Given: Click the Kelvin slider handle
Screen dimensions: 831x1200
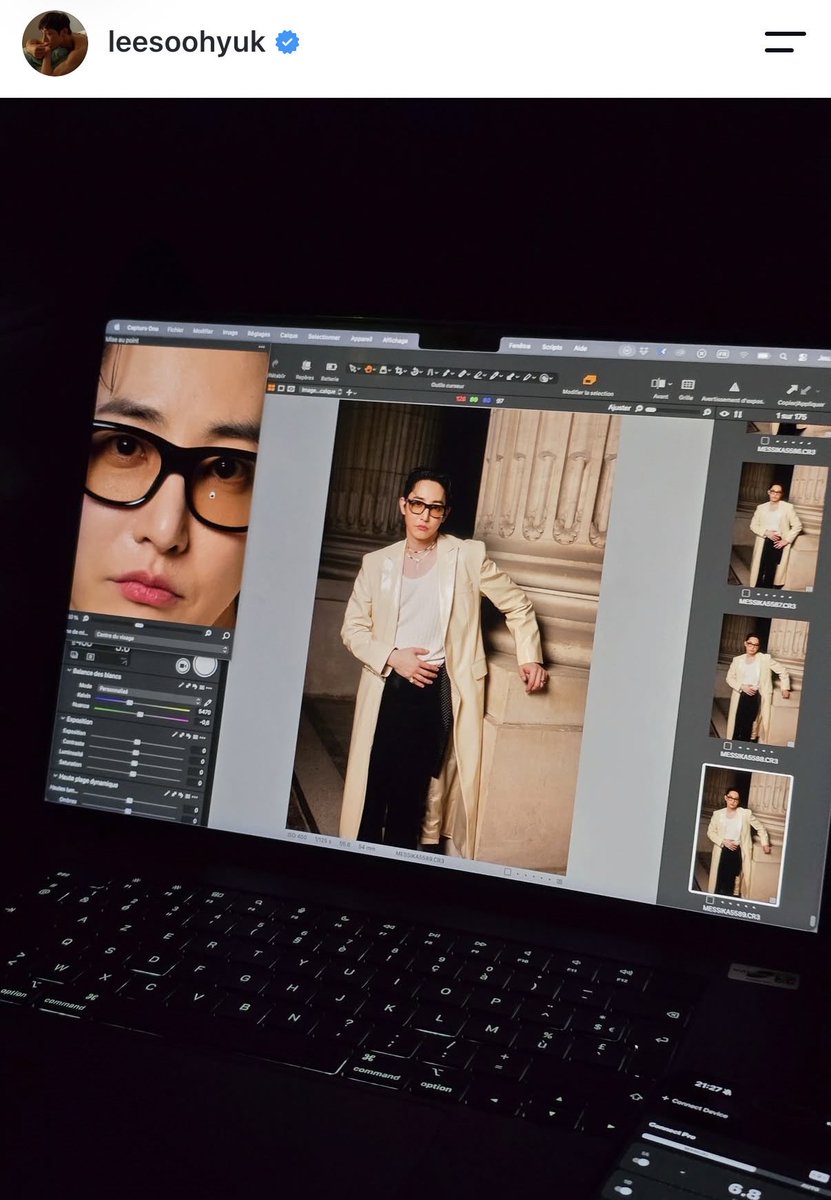Looking at the screenshot, I should click(130, 703).
